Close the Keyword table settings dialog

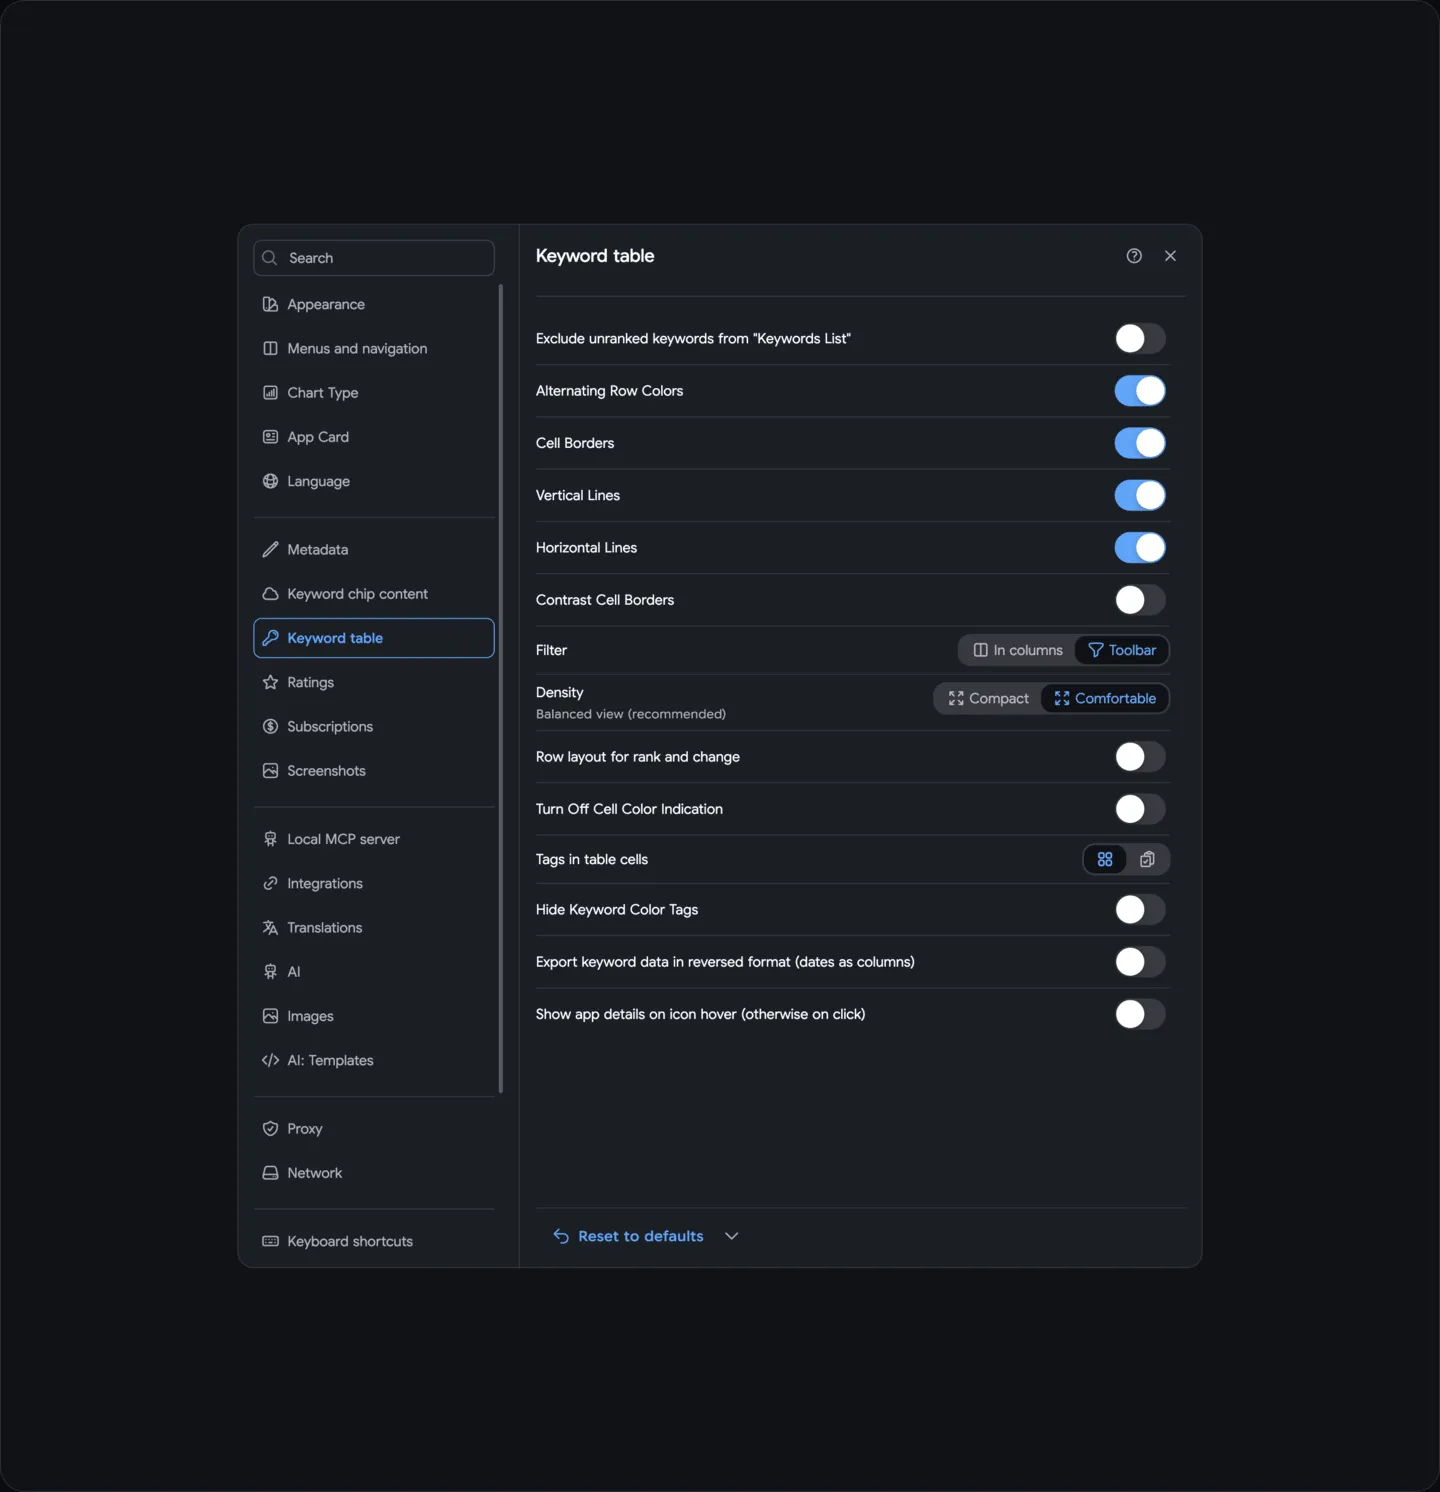1170,256
